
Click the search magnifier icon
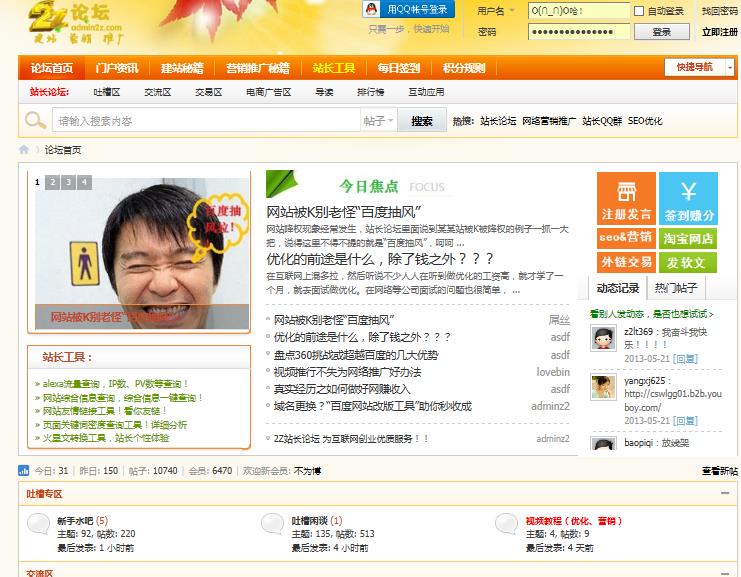[x=35, y=121]
